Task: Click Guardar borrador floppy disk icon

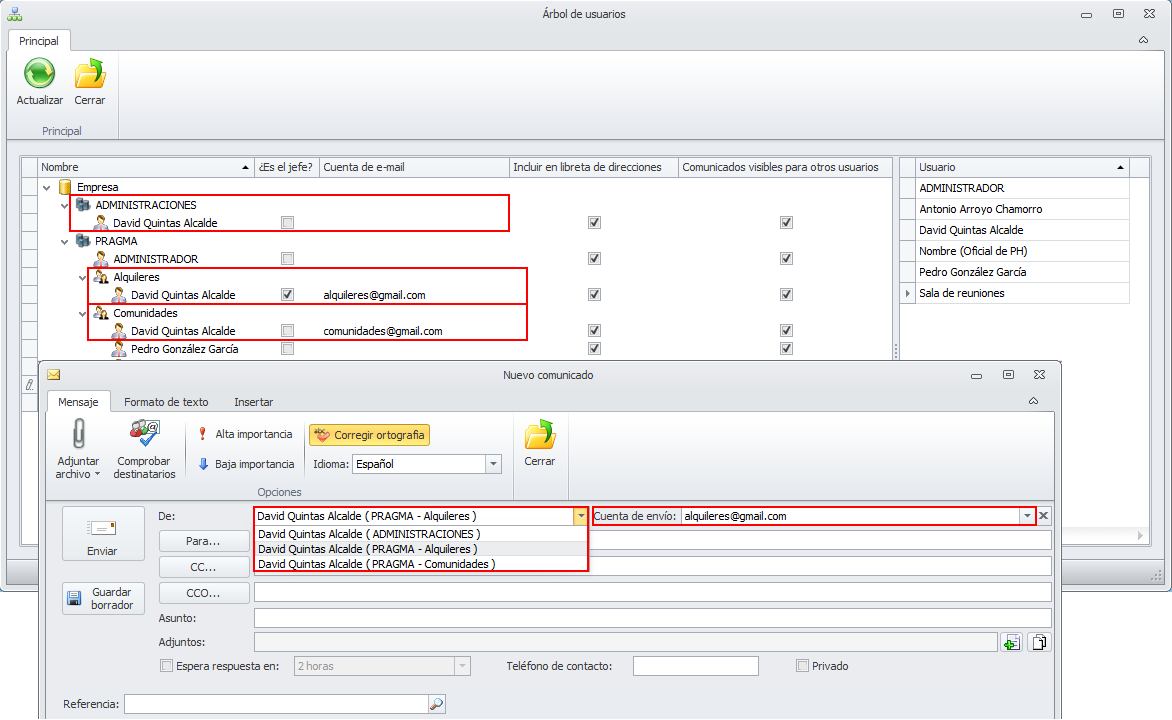Action: [x=74, y=598]
